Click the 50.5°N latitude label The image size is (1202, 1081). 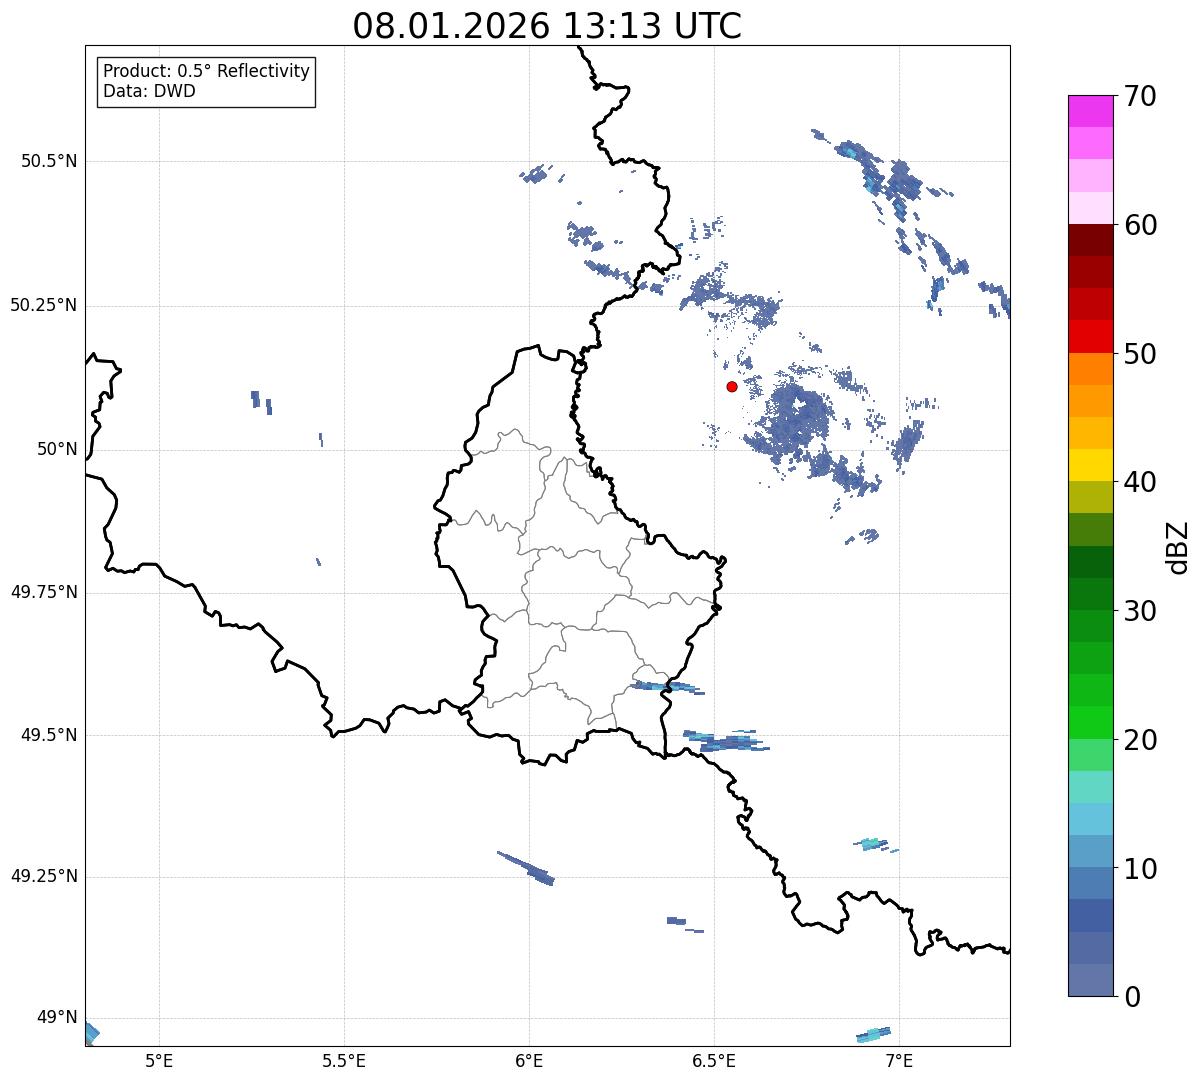click(49, 161)
